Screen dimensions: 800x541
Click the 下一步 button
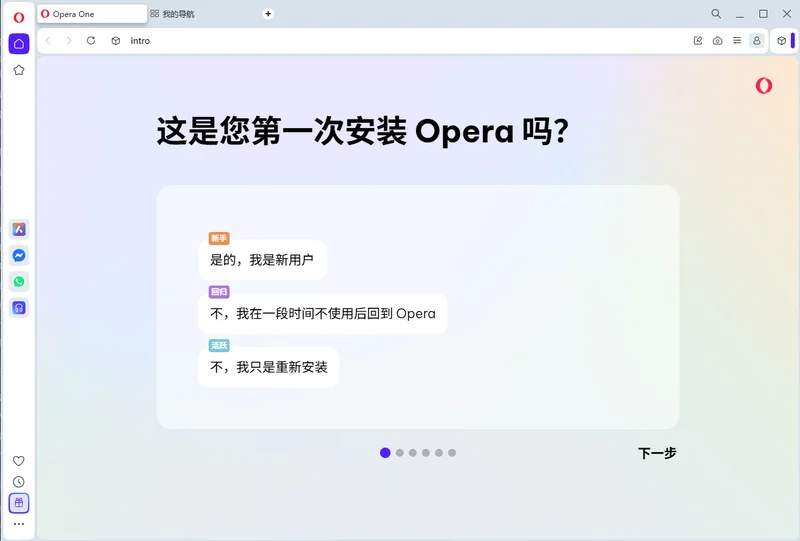[657, 453]
